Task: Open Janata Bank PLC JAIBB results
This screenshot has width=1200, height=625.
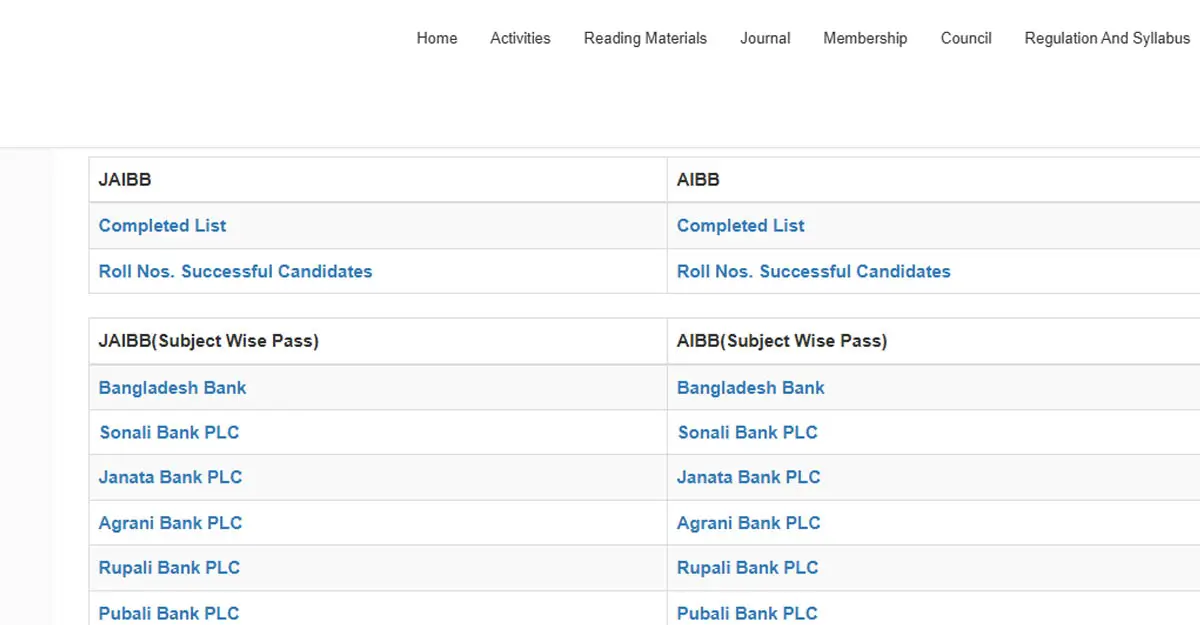Action: (x=170, y=478)
